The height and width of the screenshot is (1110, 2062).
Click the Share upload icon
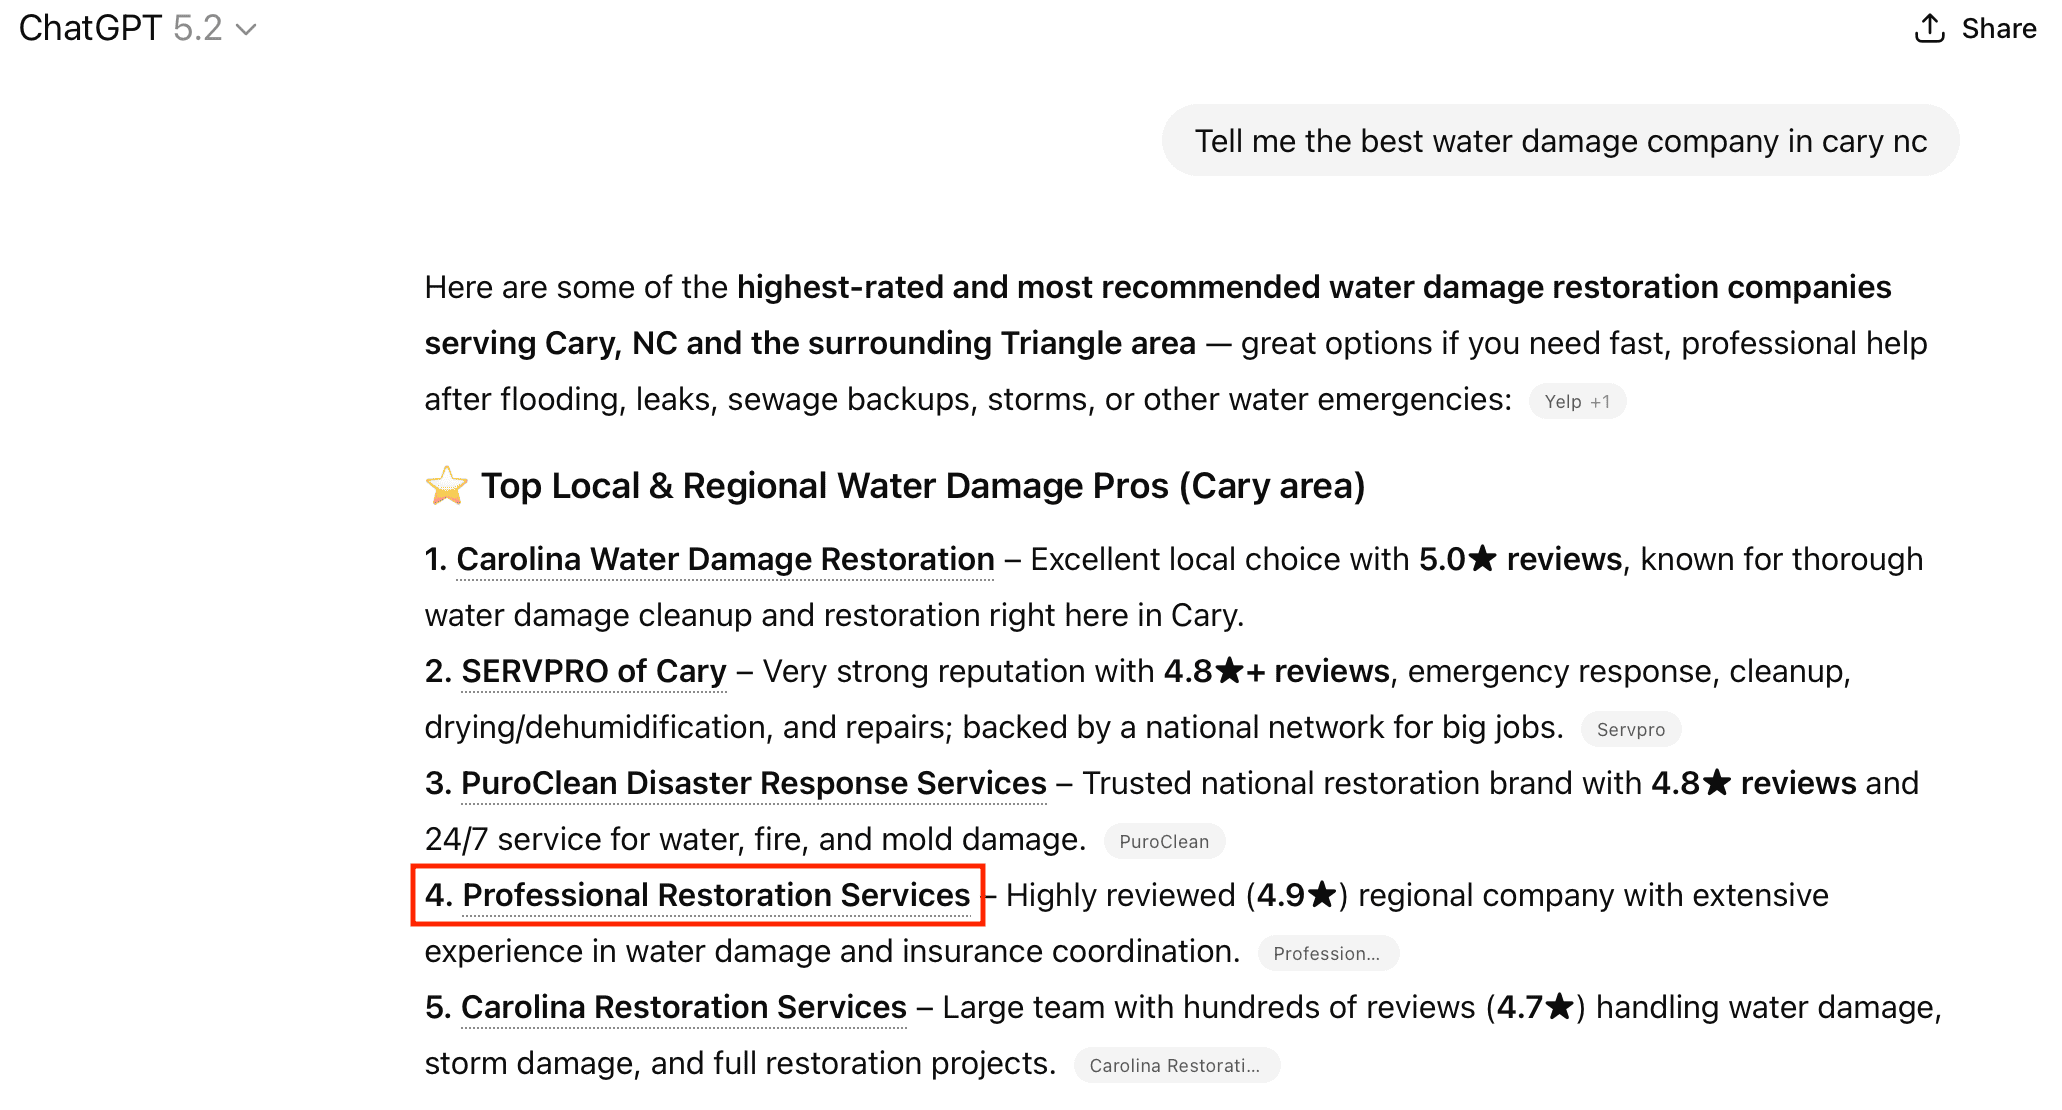click(x=1929, y=29)
